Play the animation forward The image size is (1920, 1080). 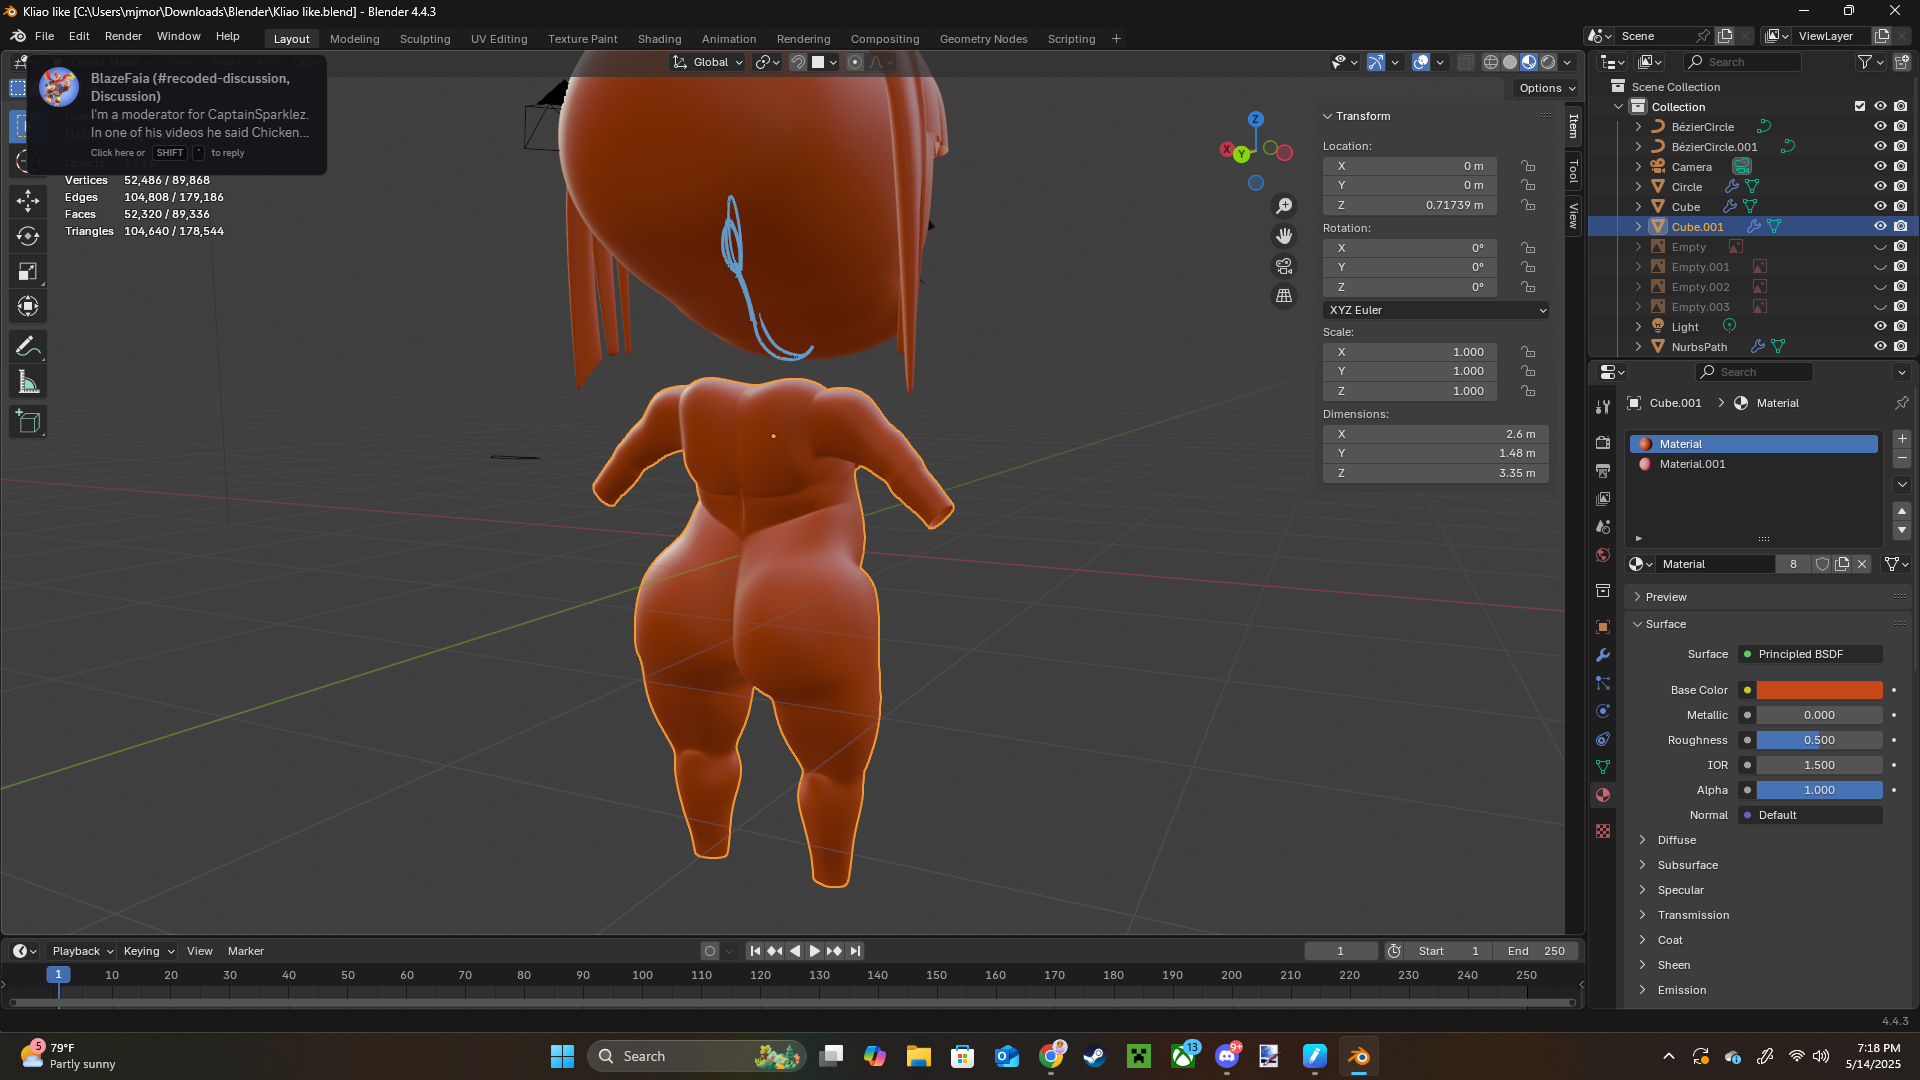814,951
